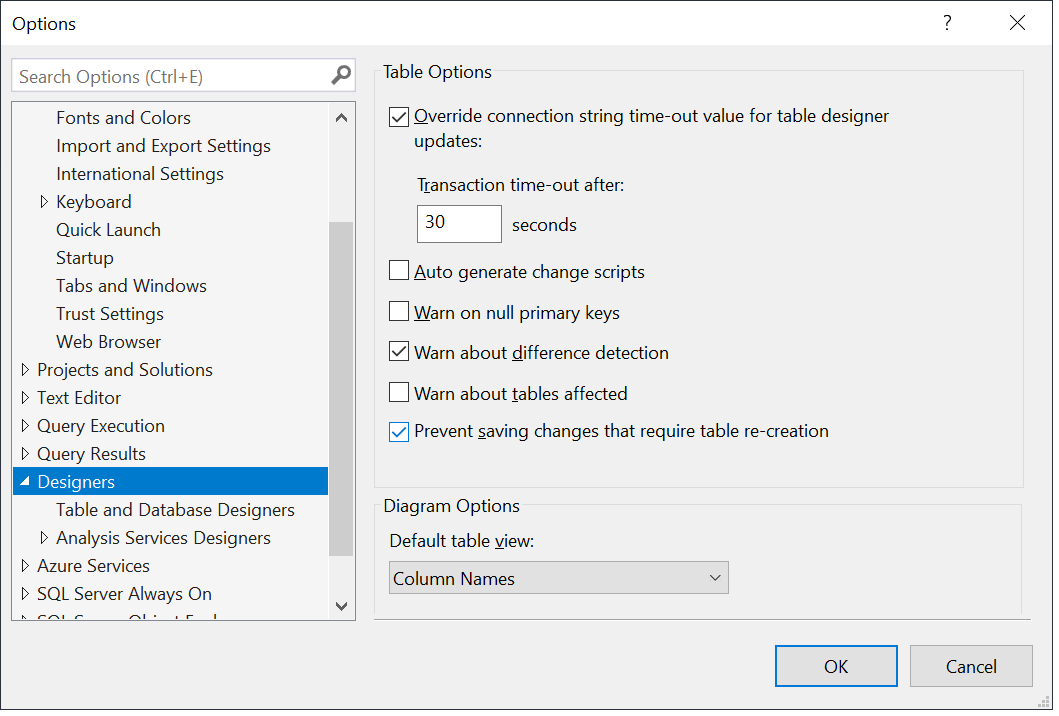Enable Warn on null primary keys
1059x716 pixels.
click(399, 311)
